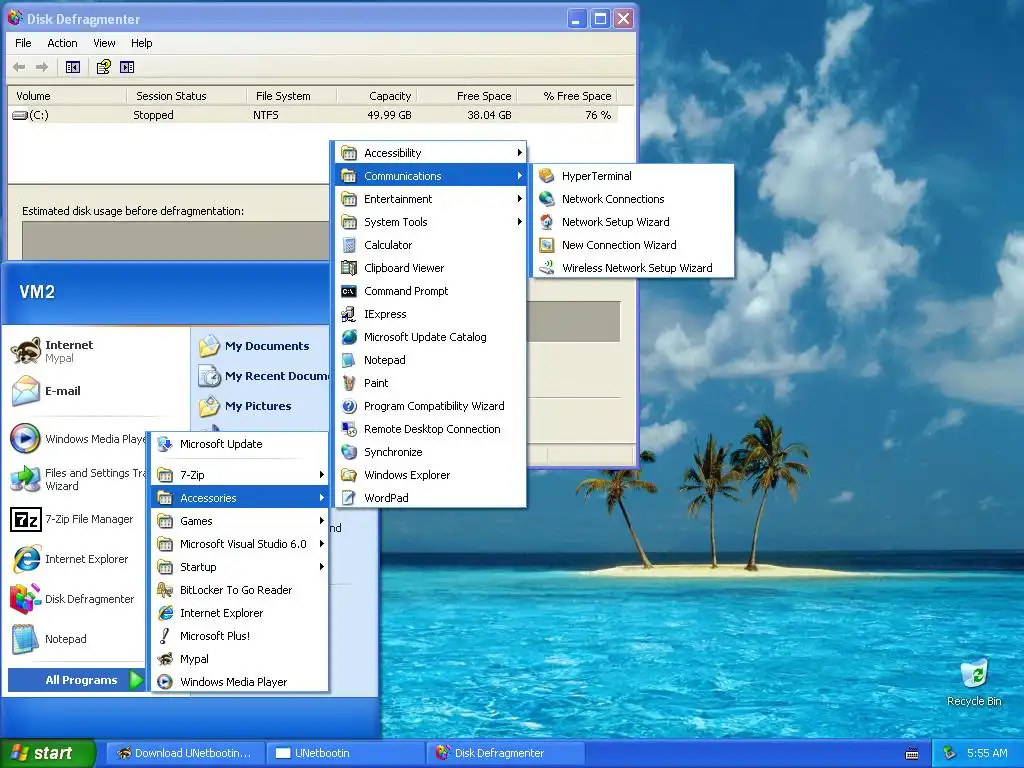The height and width of the screenshot is (768, 1024).
Task: Launch Network Setup Wizard
Action: (x=633, y=222)
